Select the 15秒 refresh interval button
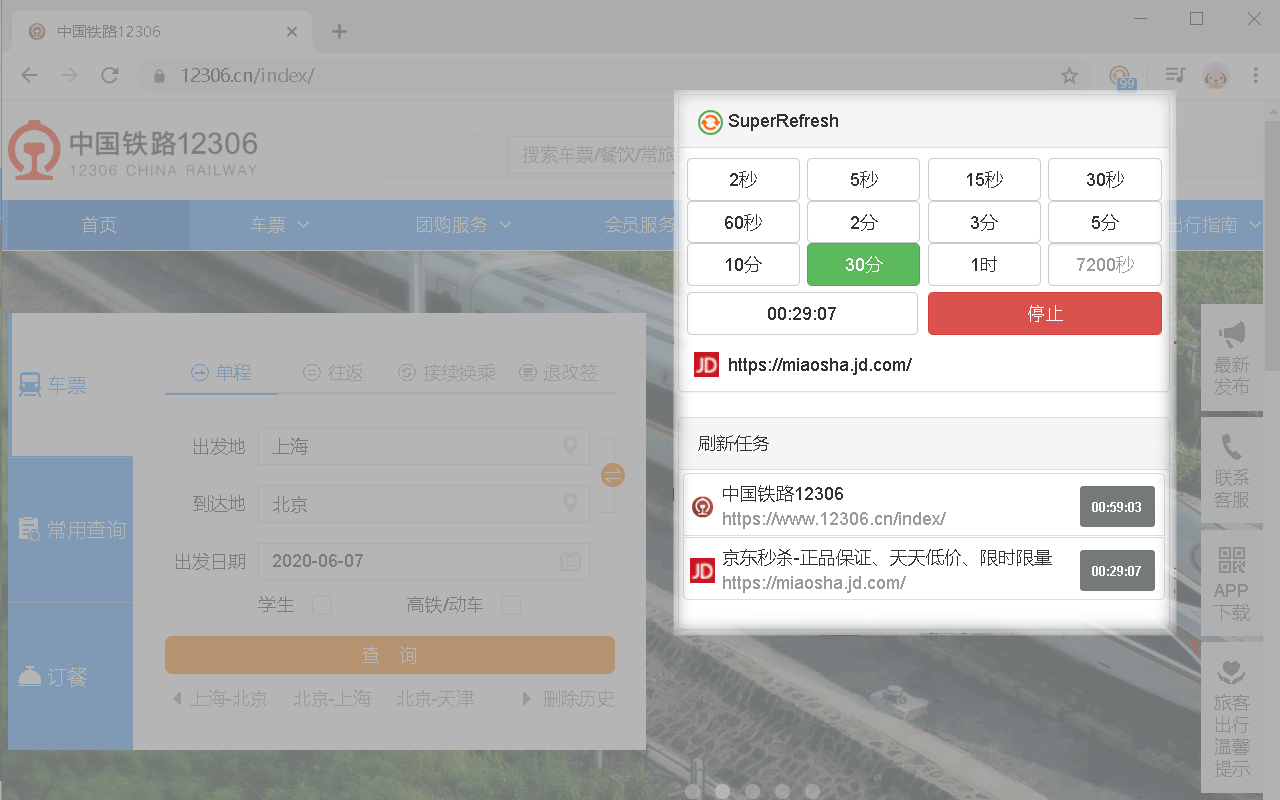Screen dimensions: 1280x800 point(984,180)
